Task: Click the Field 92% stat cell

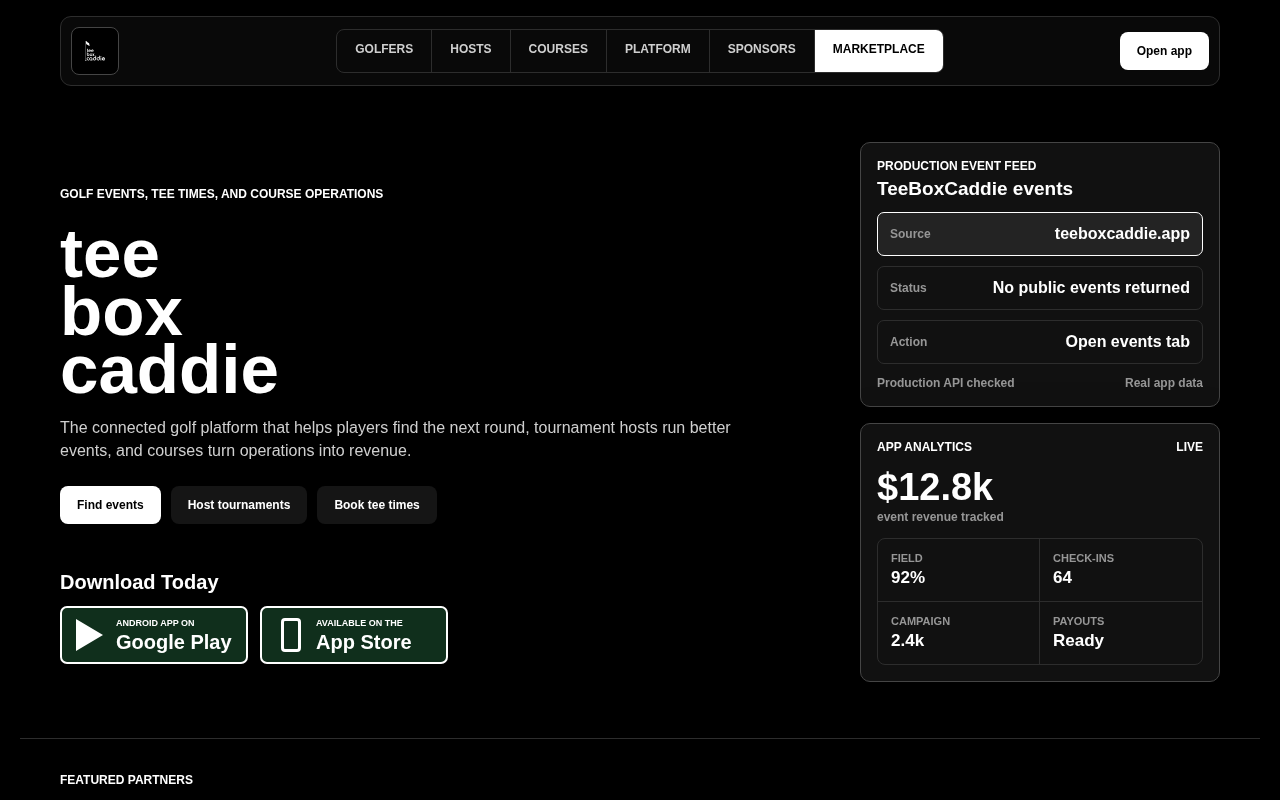Action: [x=959, y=570]
